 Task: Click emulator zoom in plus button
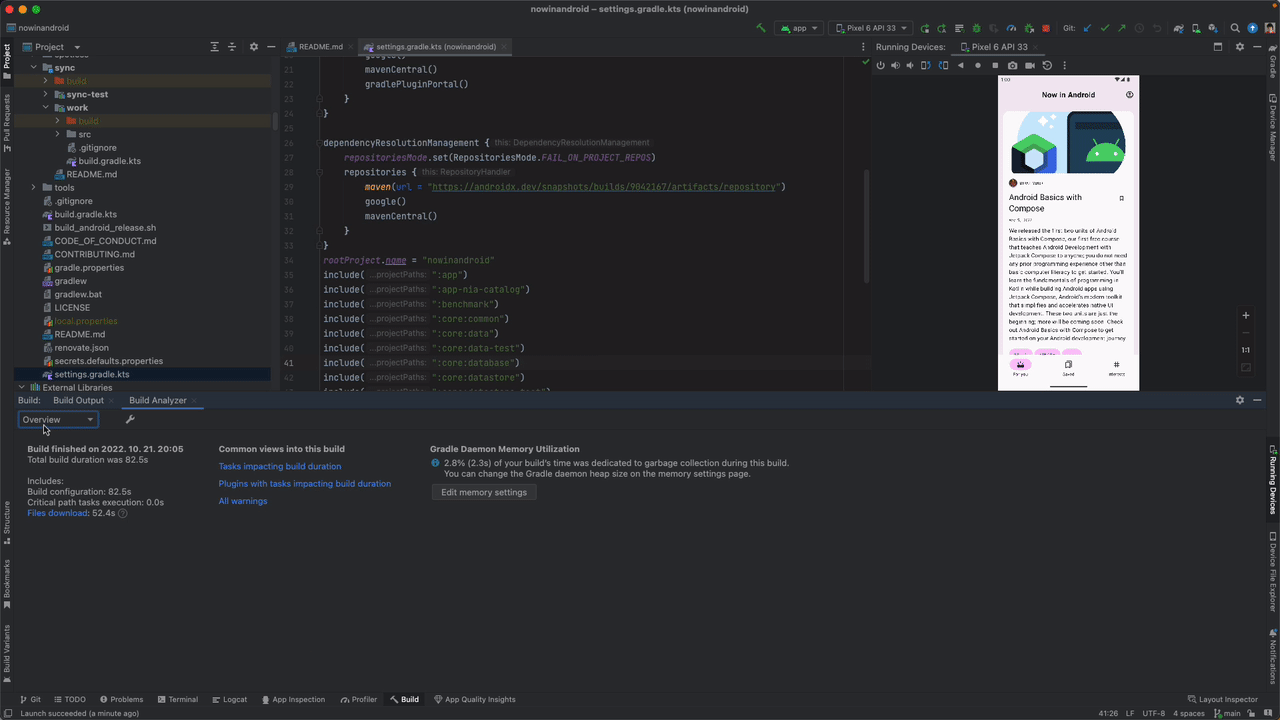1246,316
